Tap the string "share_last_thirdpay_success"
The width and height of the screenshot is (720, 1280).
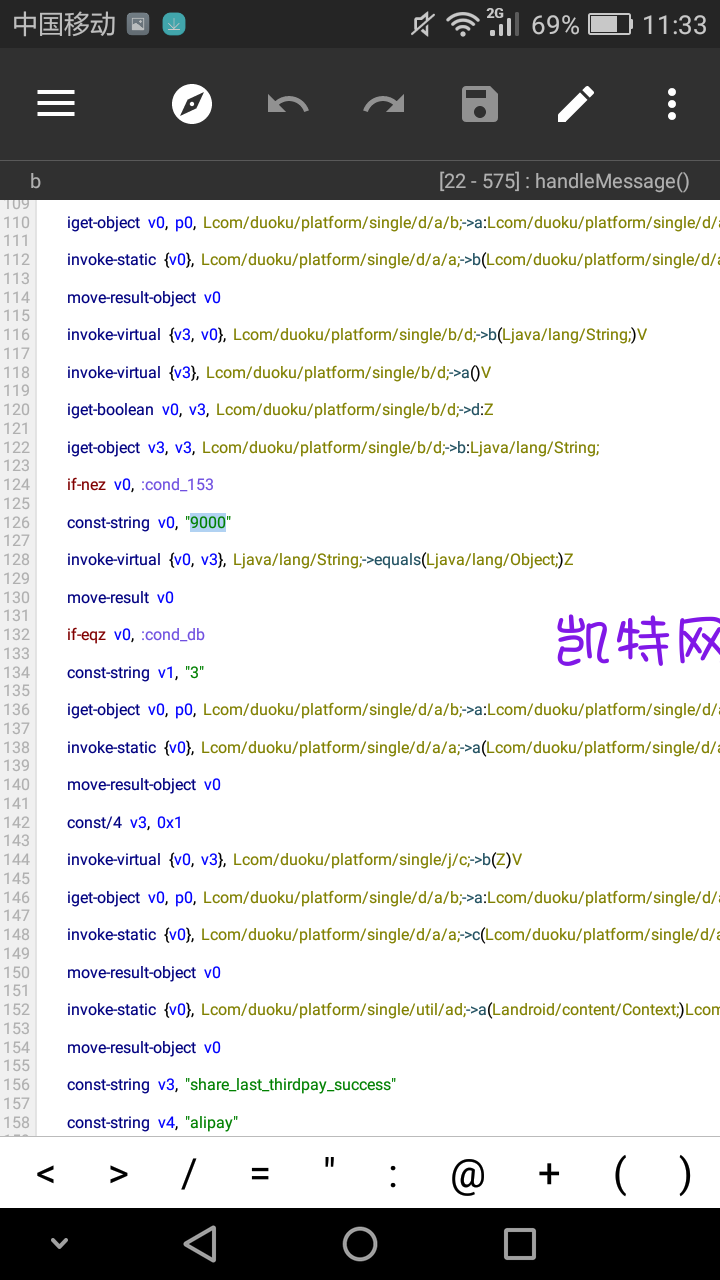(x=290, y=1084)
